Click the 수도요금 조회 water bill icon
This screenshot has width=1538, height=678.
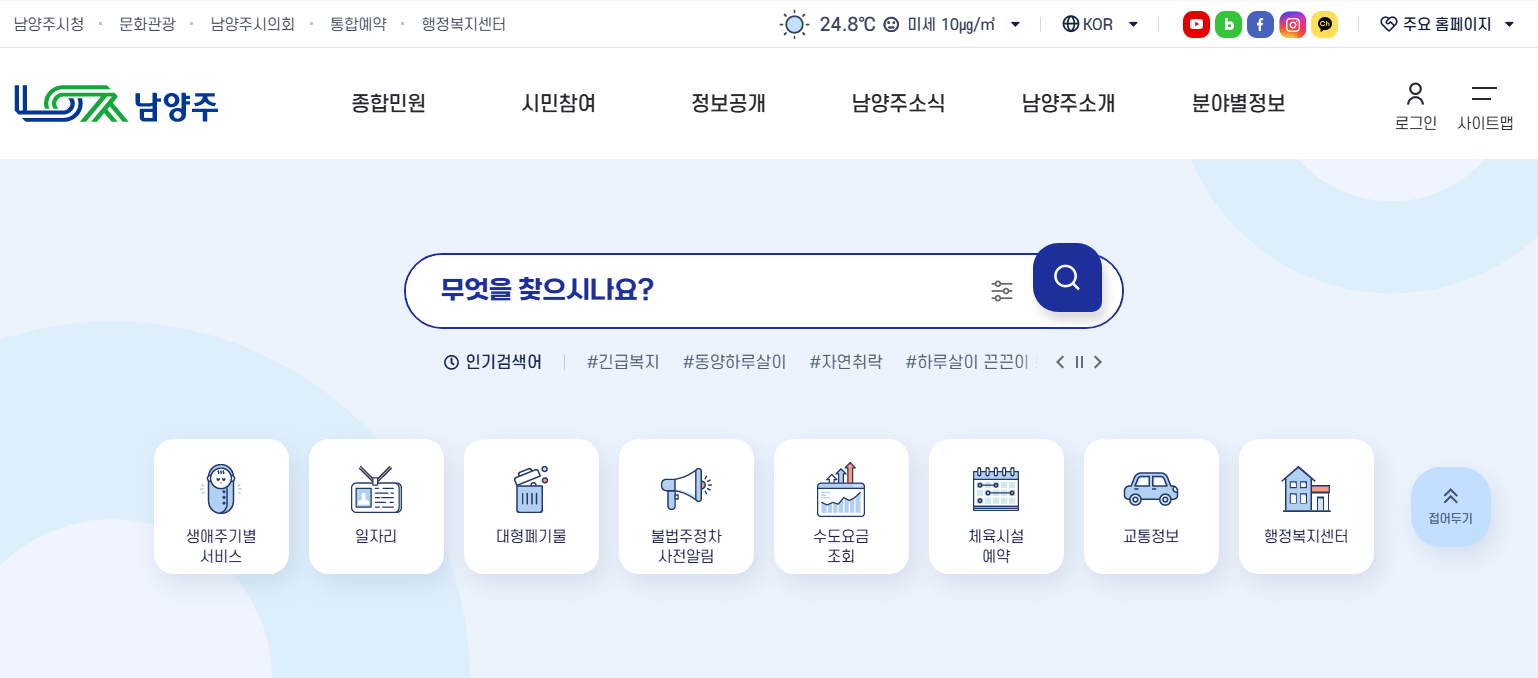click(x=841, y=505)
